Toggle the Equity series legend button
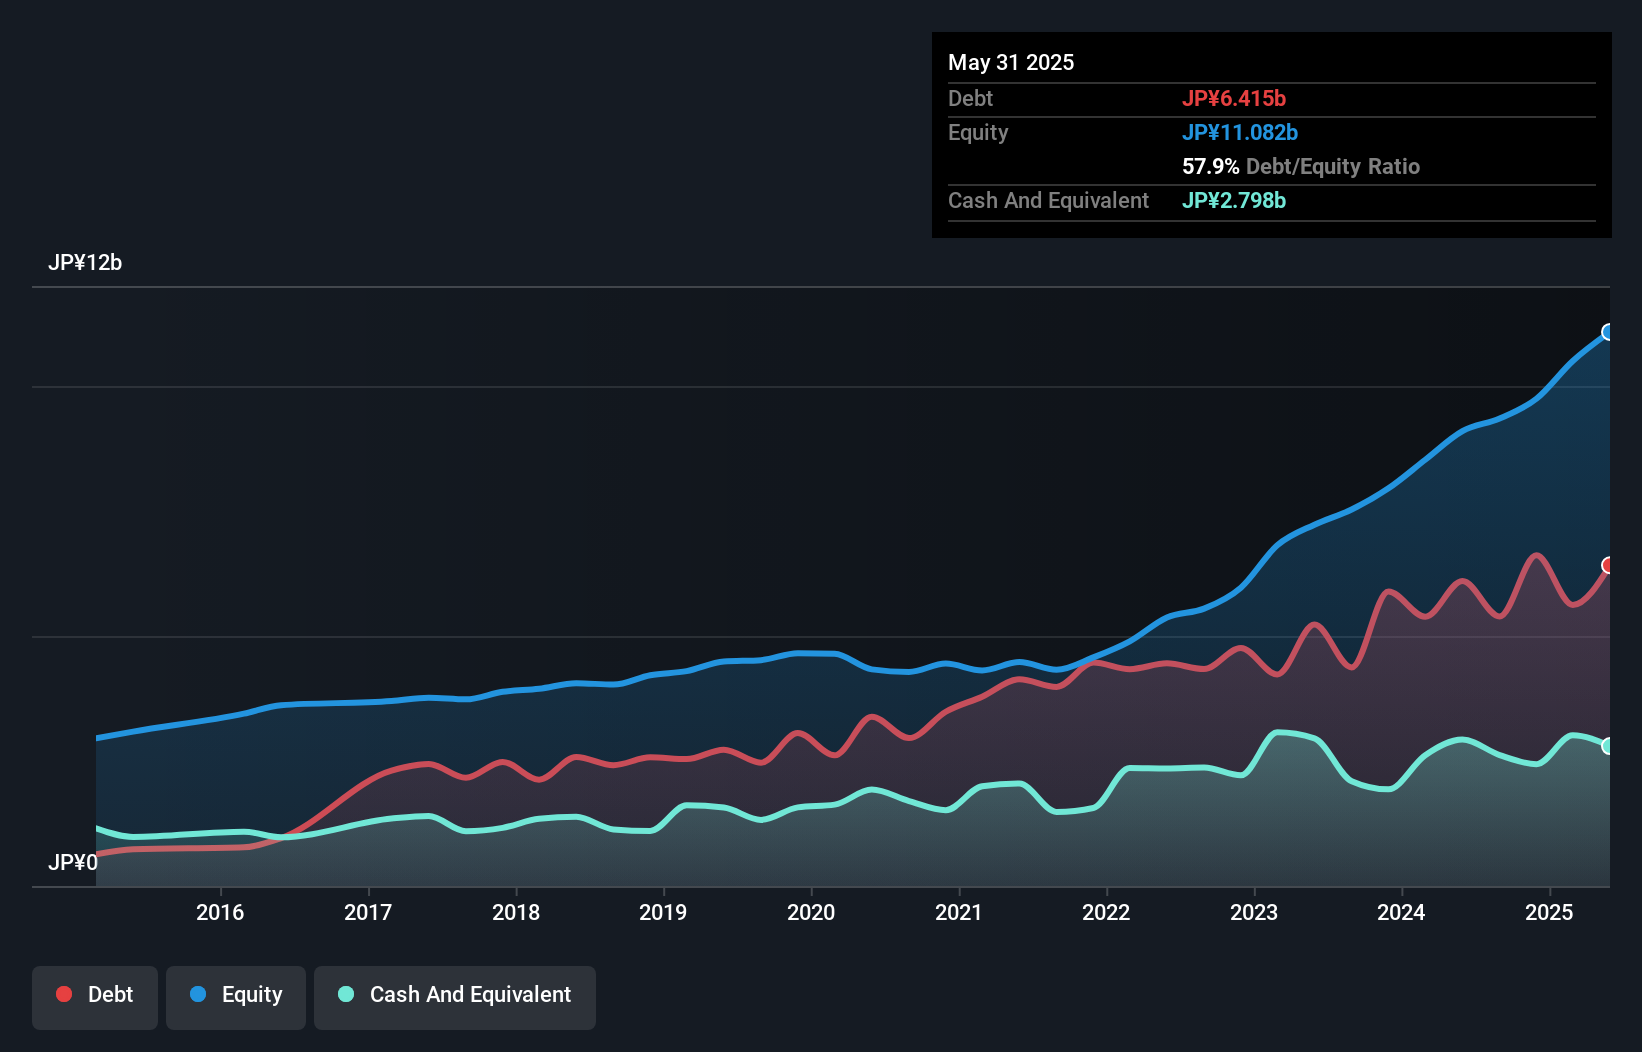 click(236, 995)
